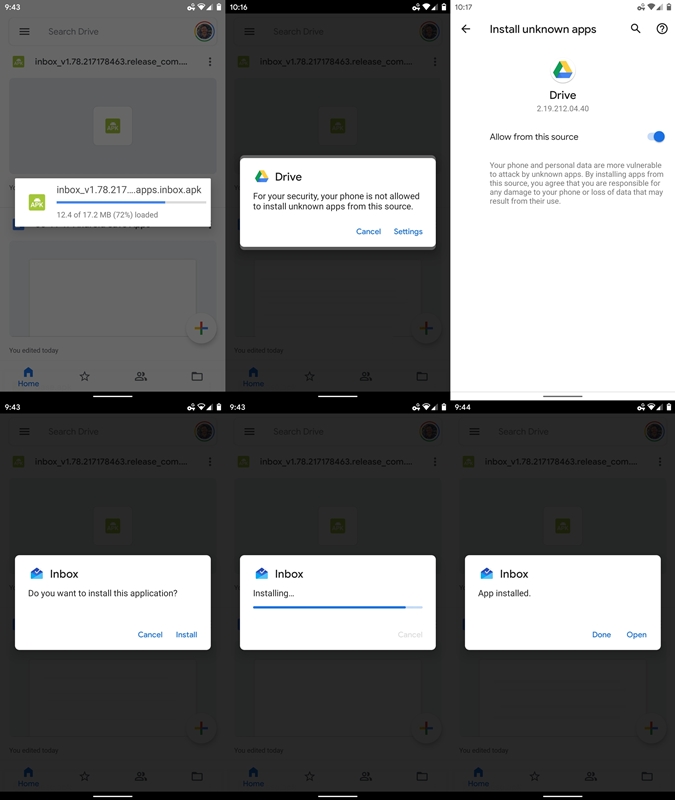This screenshot has height=800, width=675.
Task: Click Cancel in Drive security dialog
Action: pyautogui.click(x=368, y=232)
